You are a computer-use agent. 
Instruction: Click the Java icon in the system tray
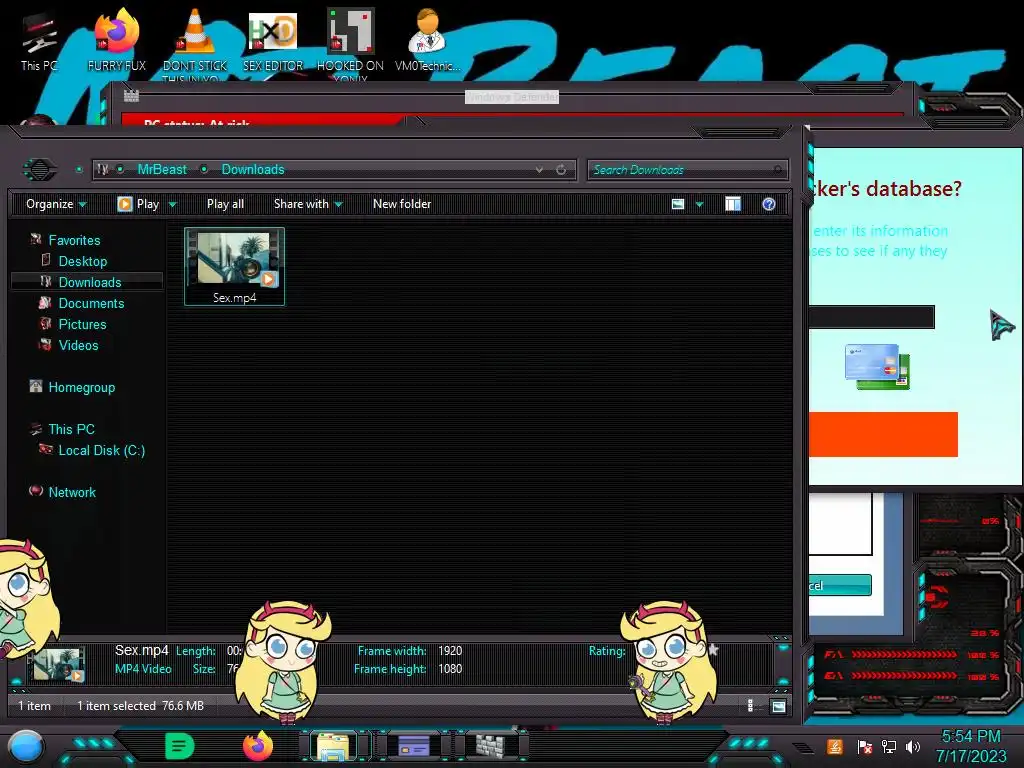coord(835,746)
